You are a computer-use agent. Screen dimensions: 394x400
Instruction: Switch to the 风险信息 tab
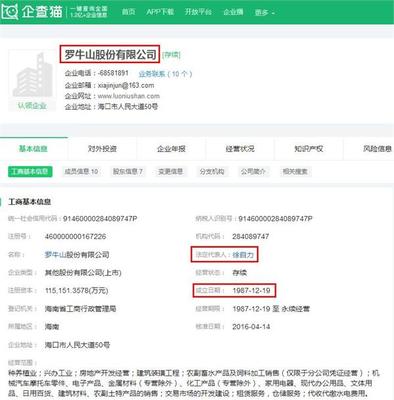[x=377, y=149]
